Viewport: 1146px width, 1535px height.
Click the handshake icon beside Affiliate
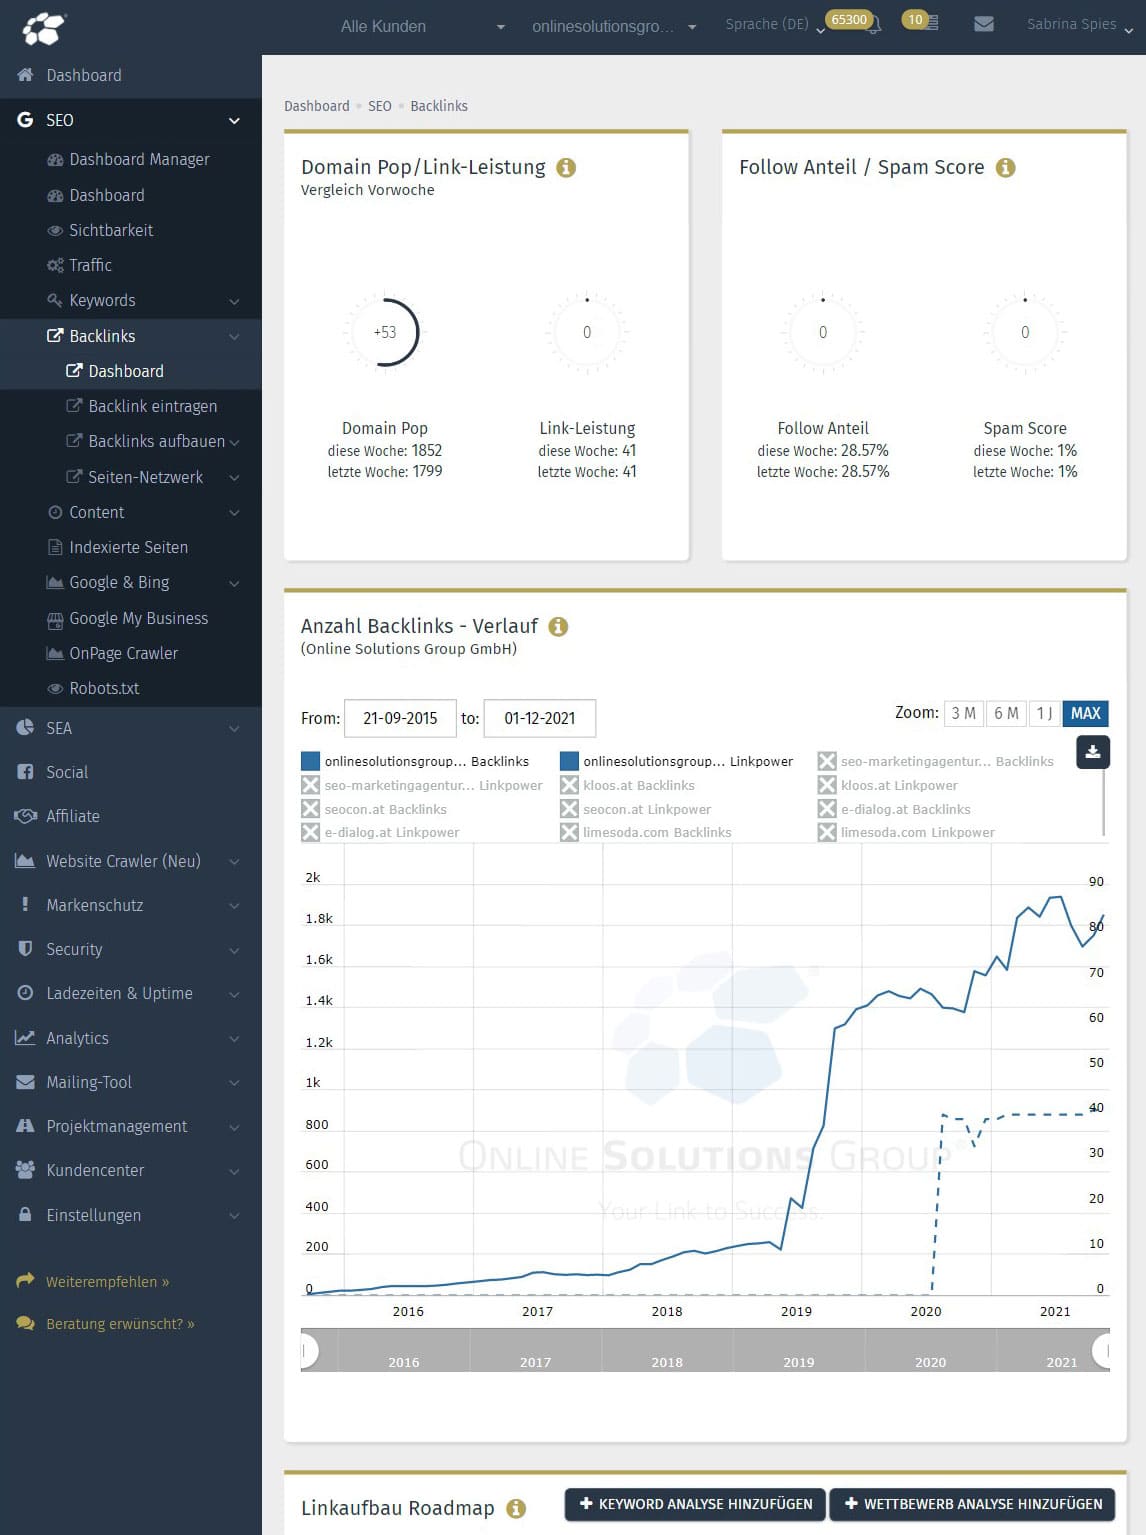[25, 816]
